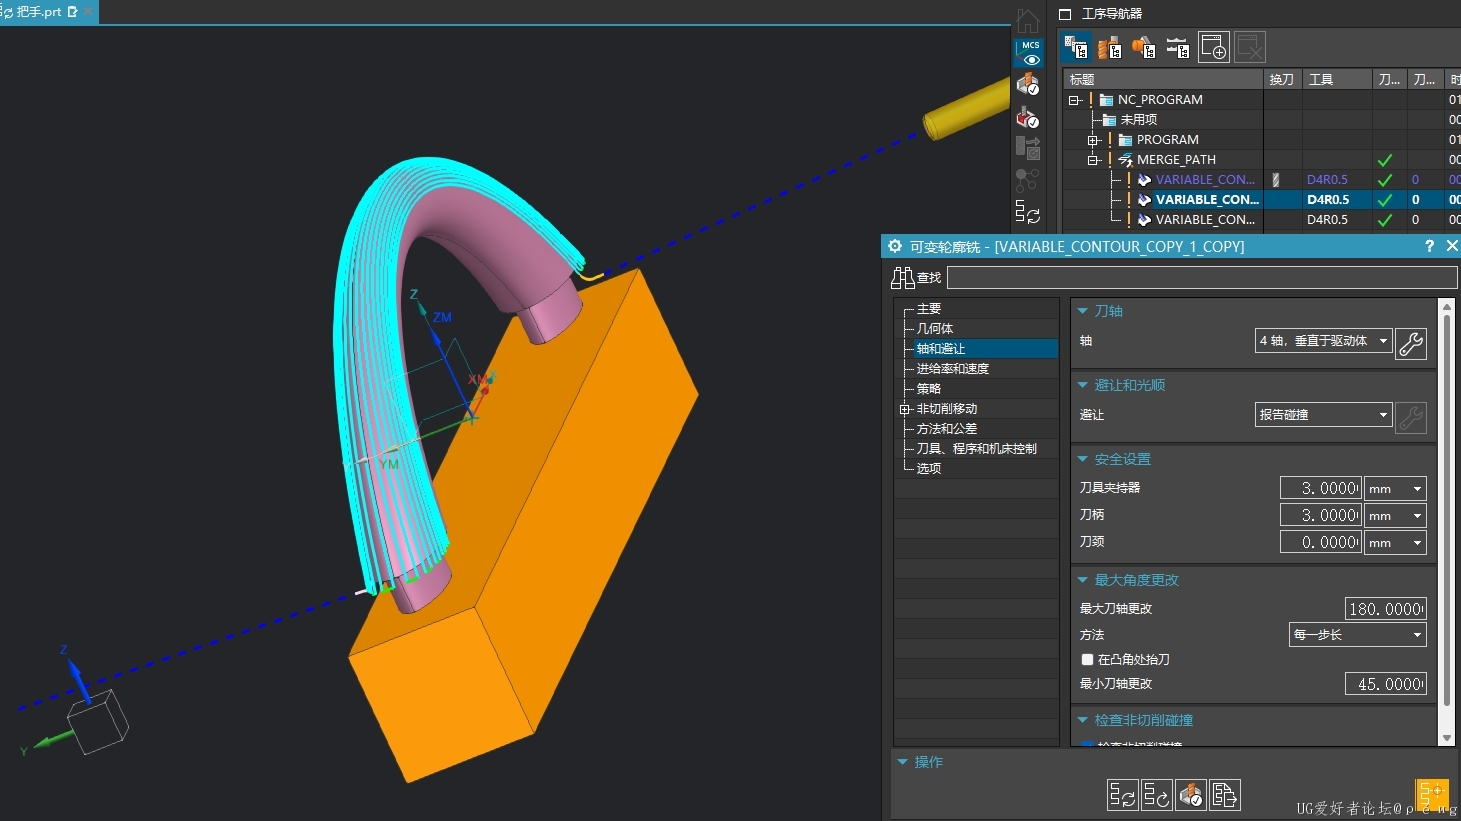Click the machine simulation icon with red block

(x=1028, y=117)
